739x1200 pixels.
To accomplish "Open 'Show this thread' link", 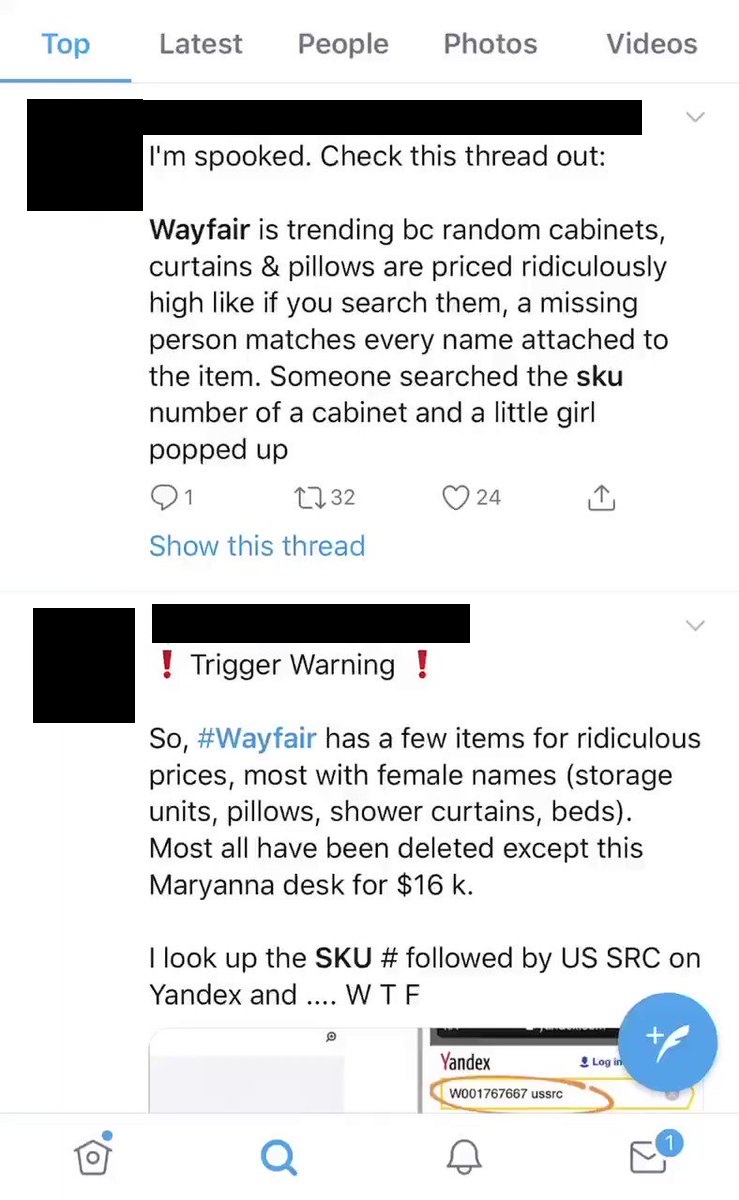I will 257,546.
